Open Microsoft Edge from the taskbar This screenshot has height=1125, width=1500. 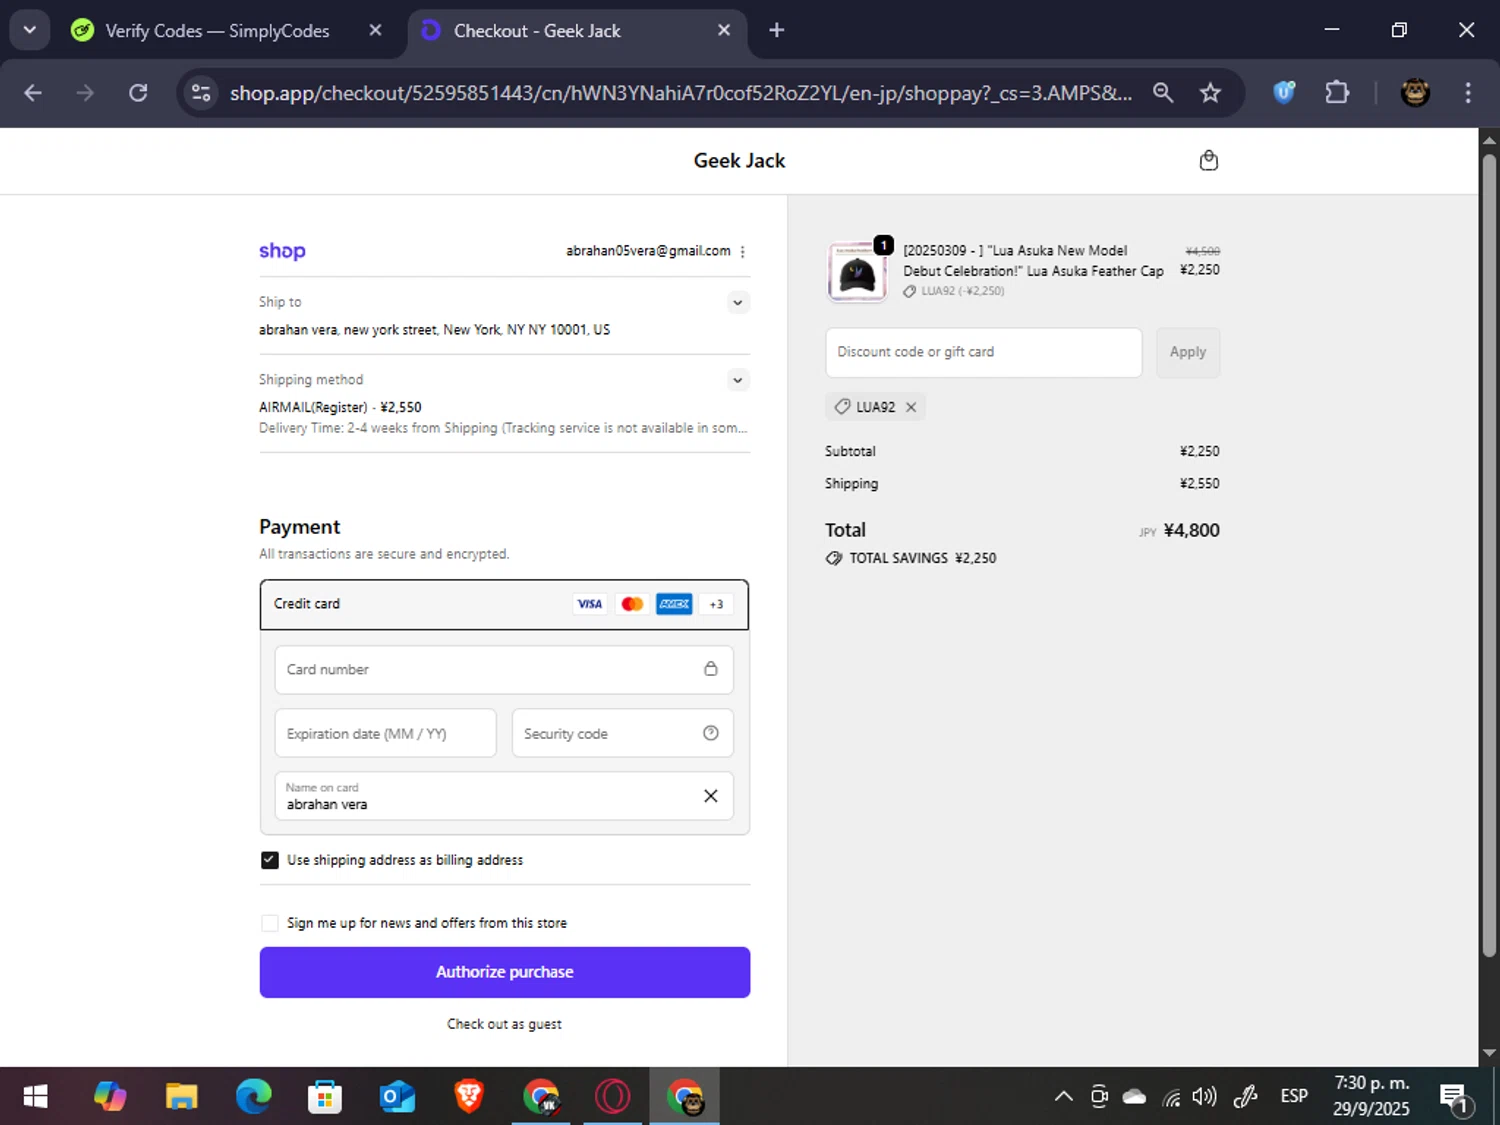pyautogui.click(x=253, y=1097)
